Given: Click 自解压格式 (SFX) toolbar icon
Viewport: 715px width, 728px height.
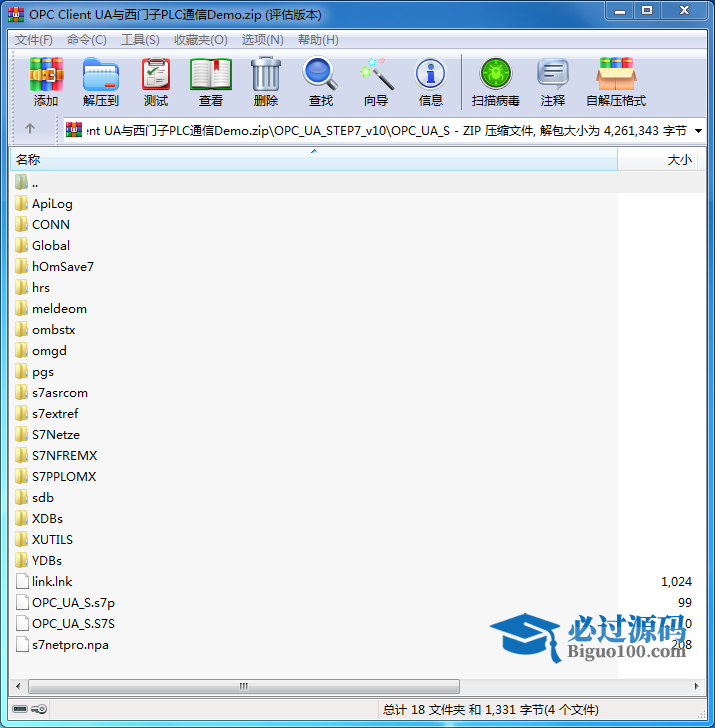Looking at the screenshot, I should click(x=616, y=82).
